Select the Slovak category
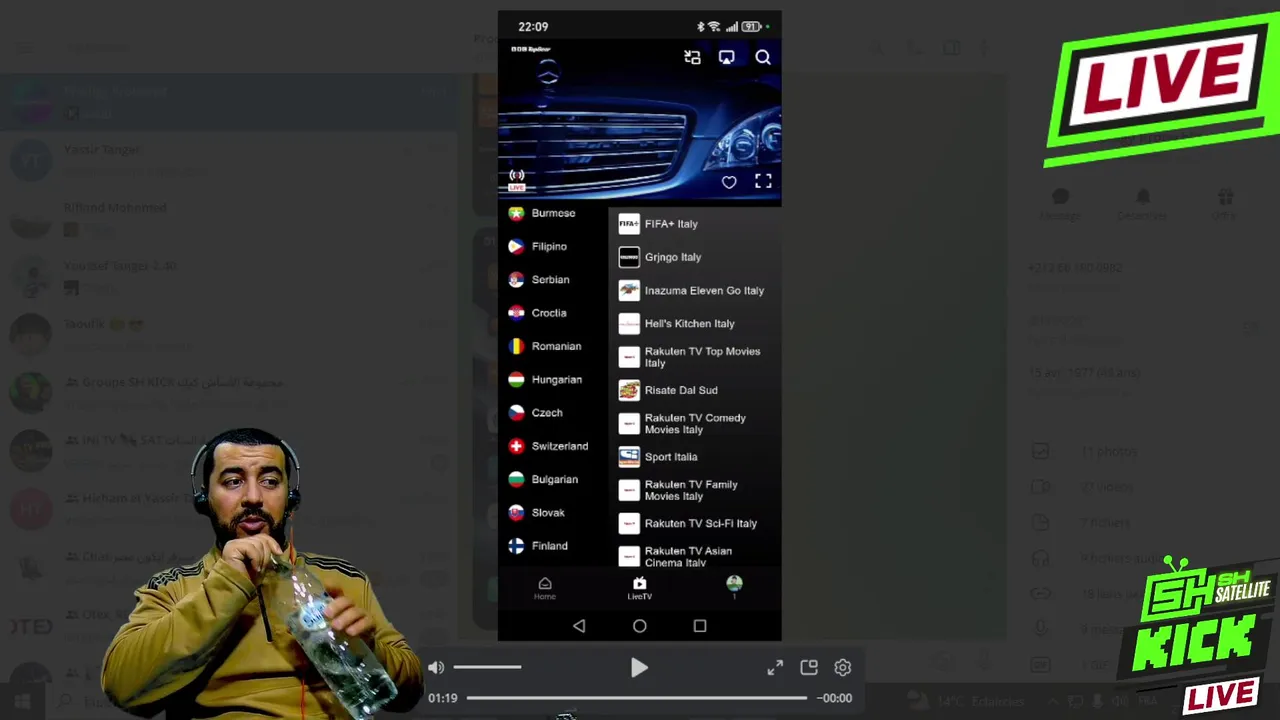The image size is (1280, 720). click(x=553, y=513)
